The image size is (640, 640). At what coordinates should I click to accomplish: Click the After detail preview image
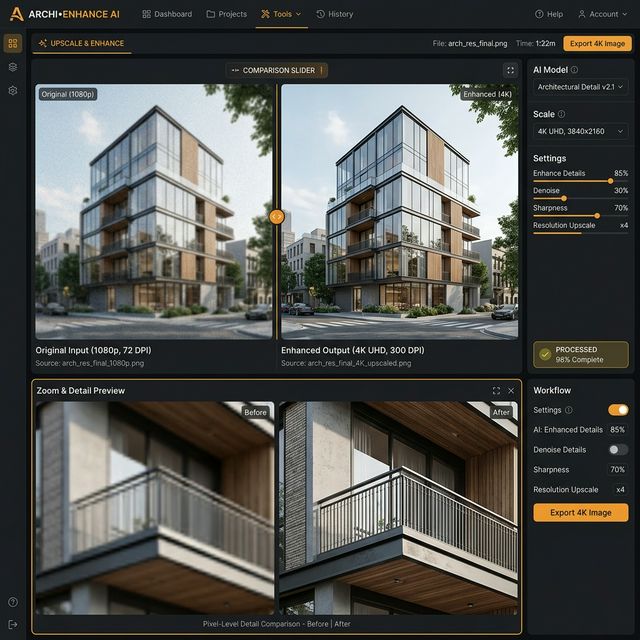(x=398, y=508)
